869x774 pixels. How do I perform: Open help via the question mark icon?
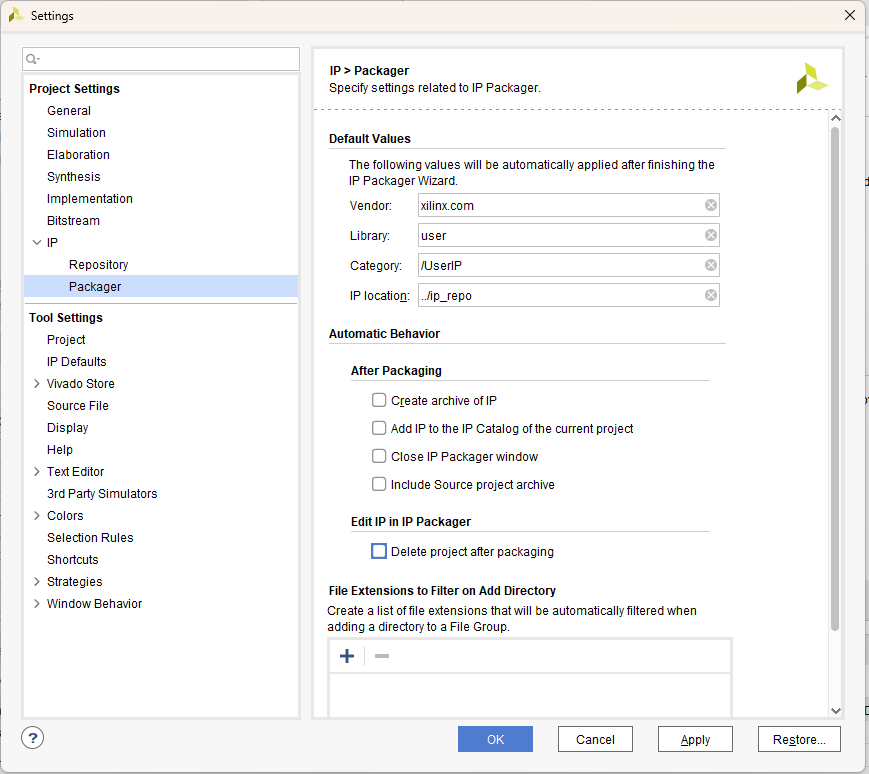click(33, 737)
